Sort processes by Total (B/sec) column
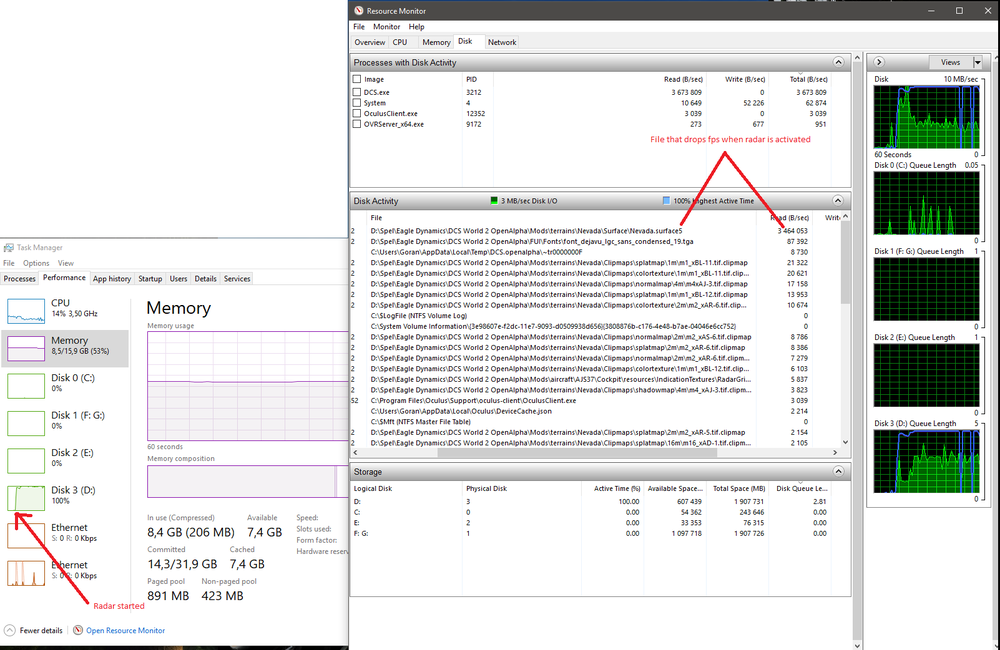Viewport: 1000px width, 650px height. click(x=809, y=79)
